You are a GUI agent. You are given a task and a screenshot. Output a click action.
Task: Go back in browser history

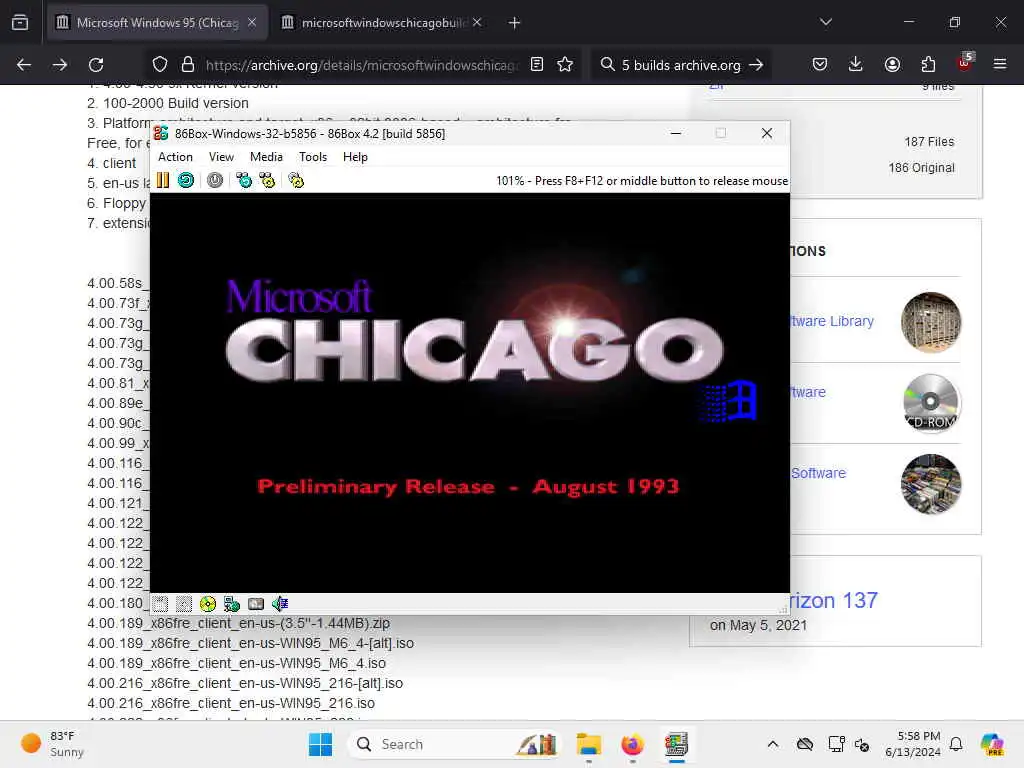pyautogui.click(x=24, y=65)
